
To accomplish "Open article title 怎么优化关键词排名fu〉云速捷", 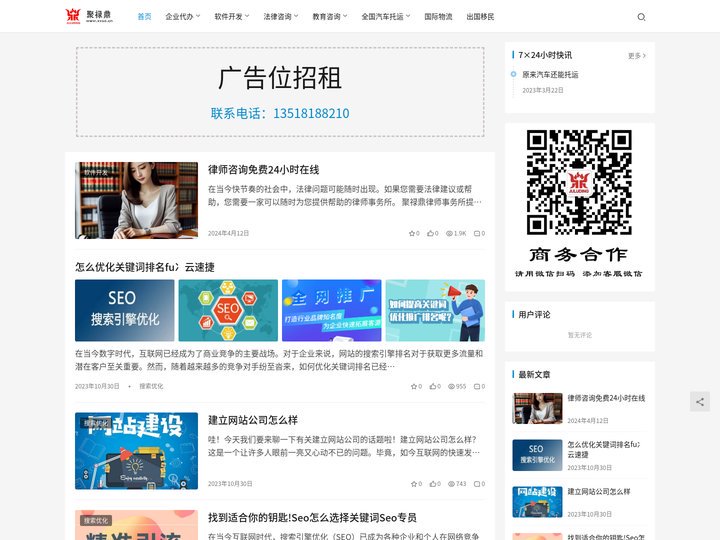I will pos(145,267).
